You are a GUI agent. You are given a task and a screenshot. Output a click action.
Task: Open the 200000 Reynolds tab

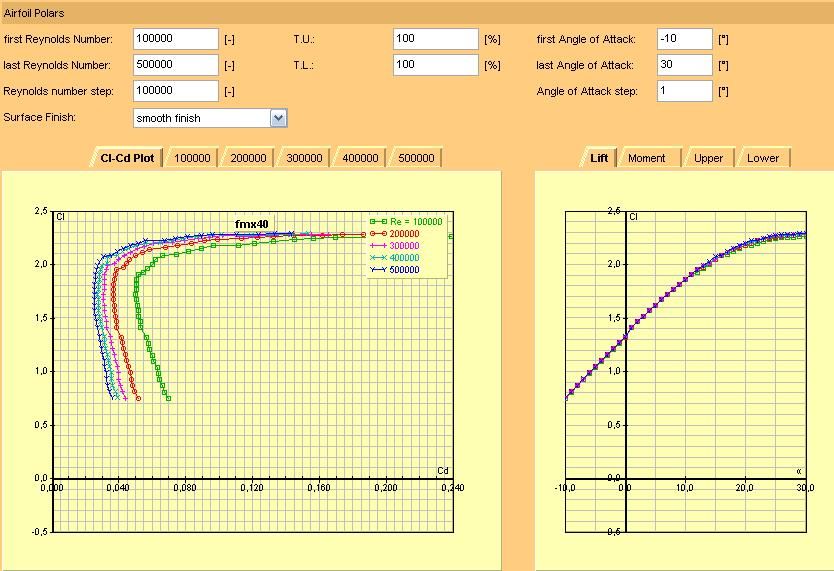pos(248,158)
